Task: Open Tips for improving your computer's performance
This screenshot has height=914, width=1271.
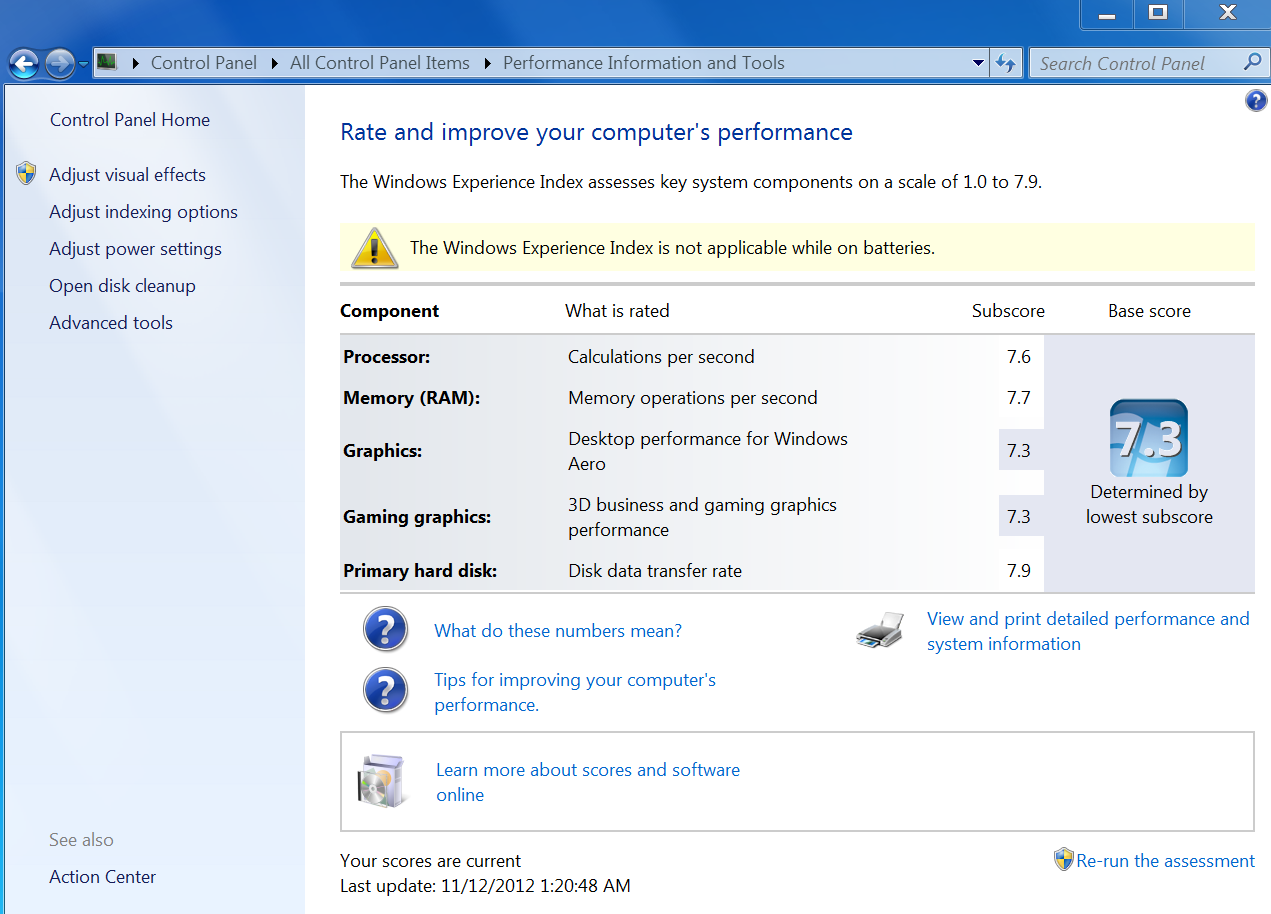Action: (575, 692)
